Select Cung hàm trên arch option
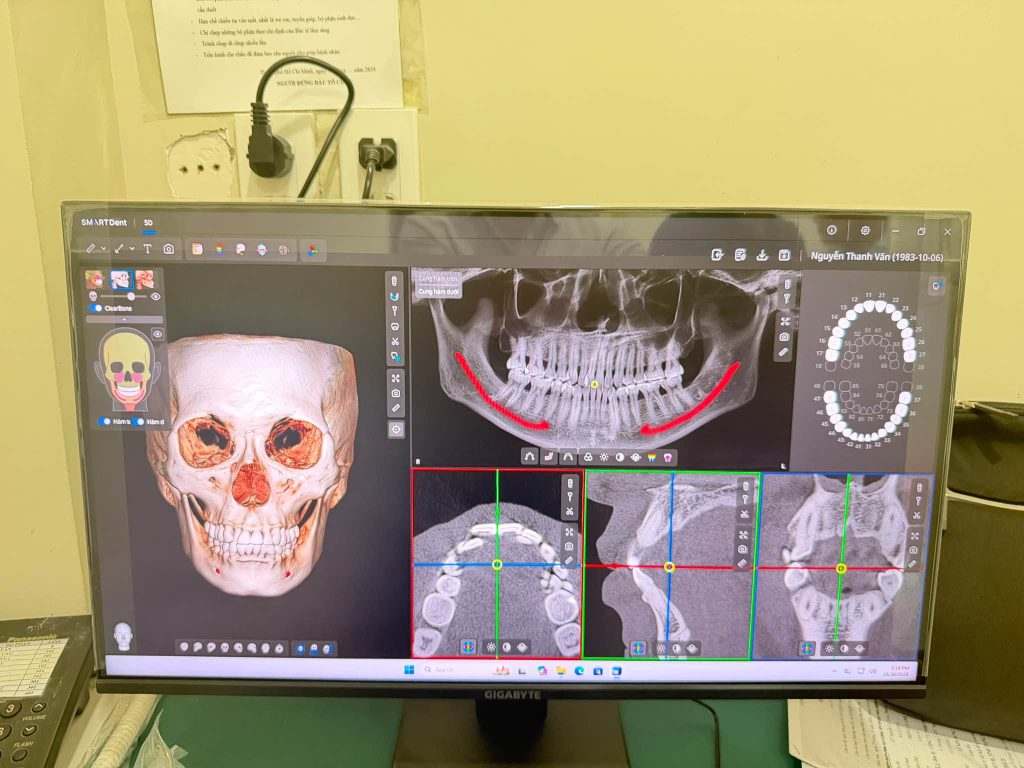Screen dimensions: 1024x768 pos(438,279)
